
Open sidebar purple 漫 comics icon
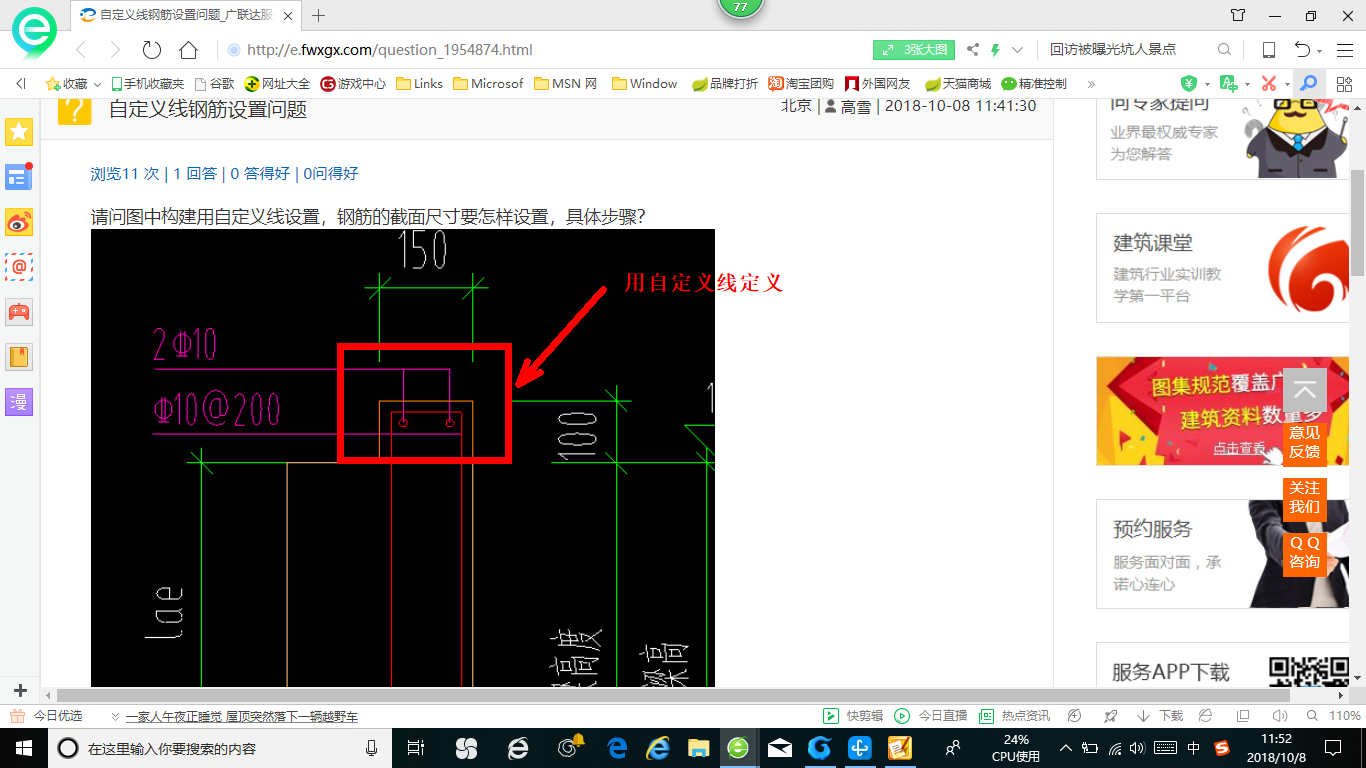[x=19, y=402]
